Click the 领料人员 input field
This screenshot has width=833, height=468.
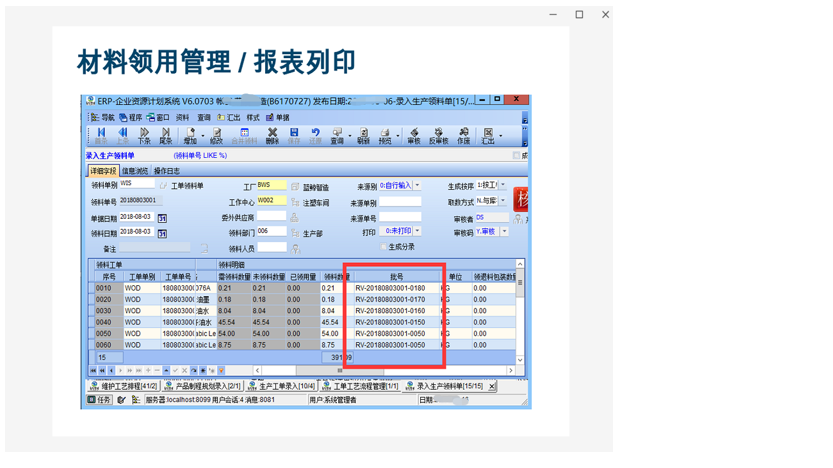tap(271, 247)
